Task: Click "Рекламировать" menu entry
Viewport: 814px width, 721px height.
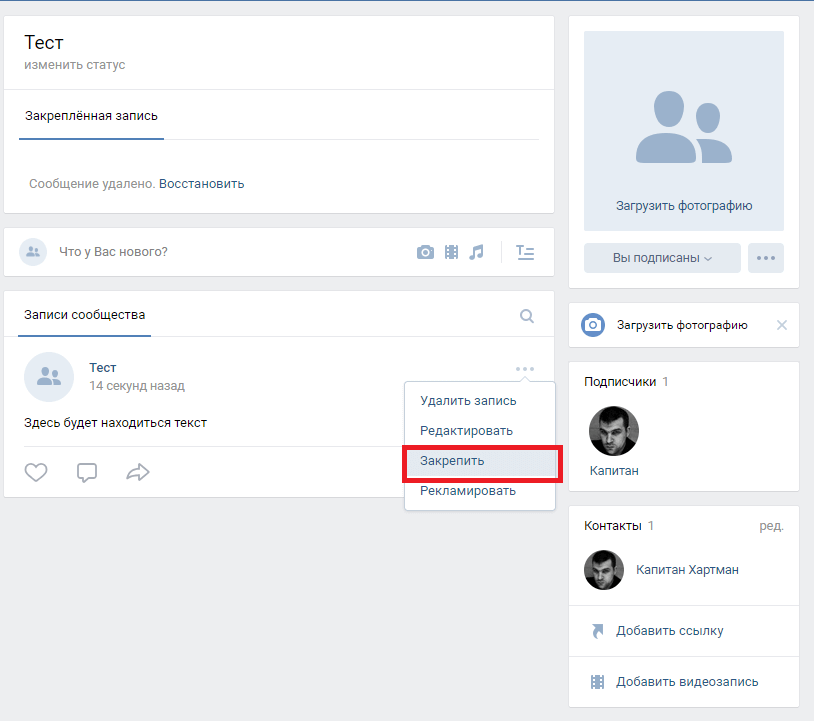Action: (468, 491)
